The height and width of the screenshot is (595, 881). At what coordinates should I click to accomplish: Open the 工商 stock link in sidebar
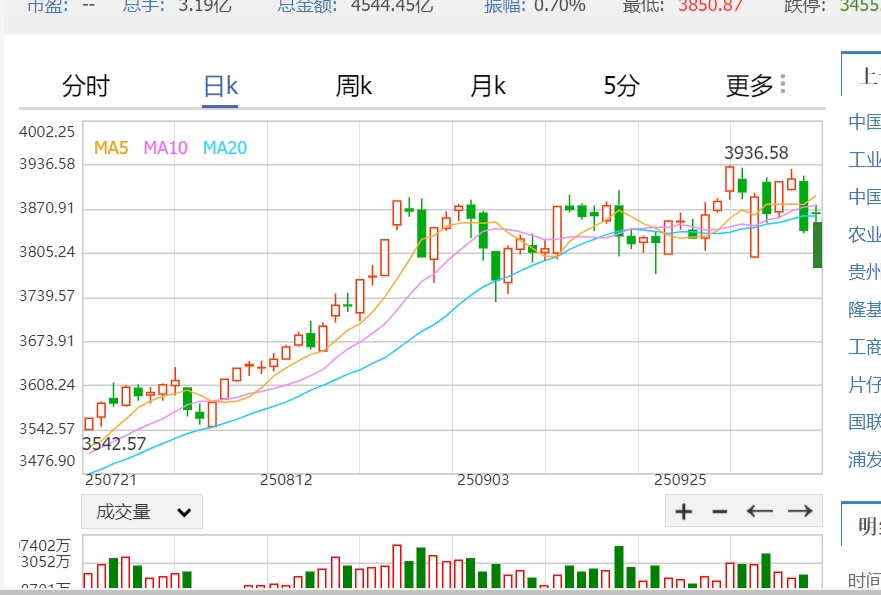tap(865, 347)
